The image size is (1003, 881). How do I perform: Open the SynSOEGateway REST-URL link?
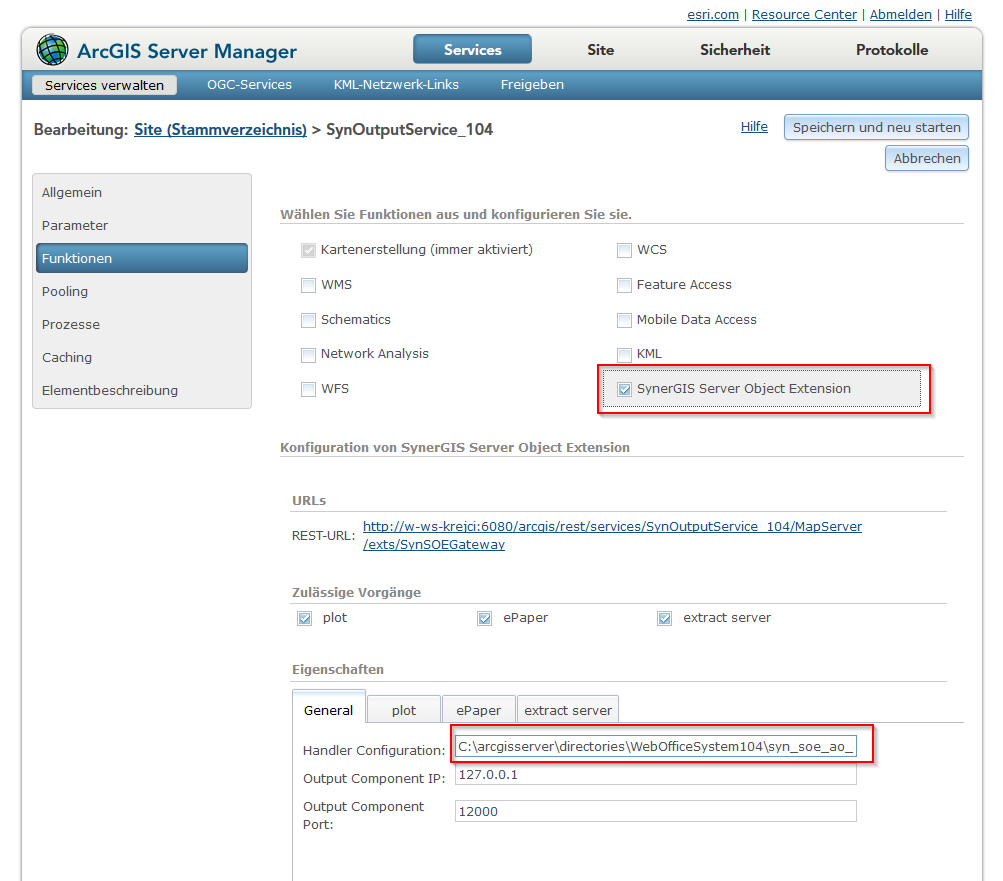coord(433,544)
